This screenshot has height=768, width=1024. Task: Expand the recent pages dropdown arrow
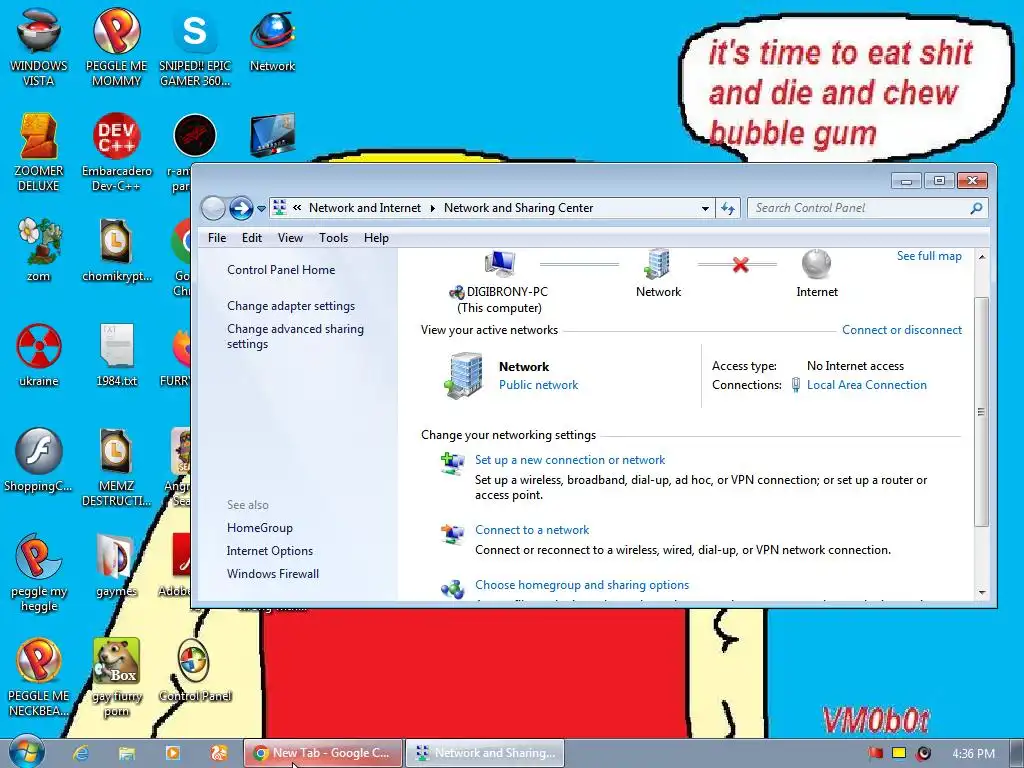[x=261, y=209]
